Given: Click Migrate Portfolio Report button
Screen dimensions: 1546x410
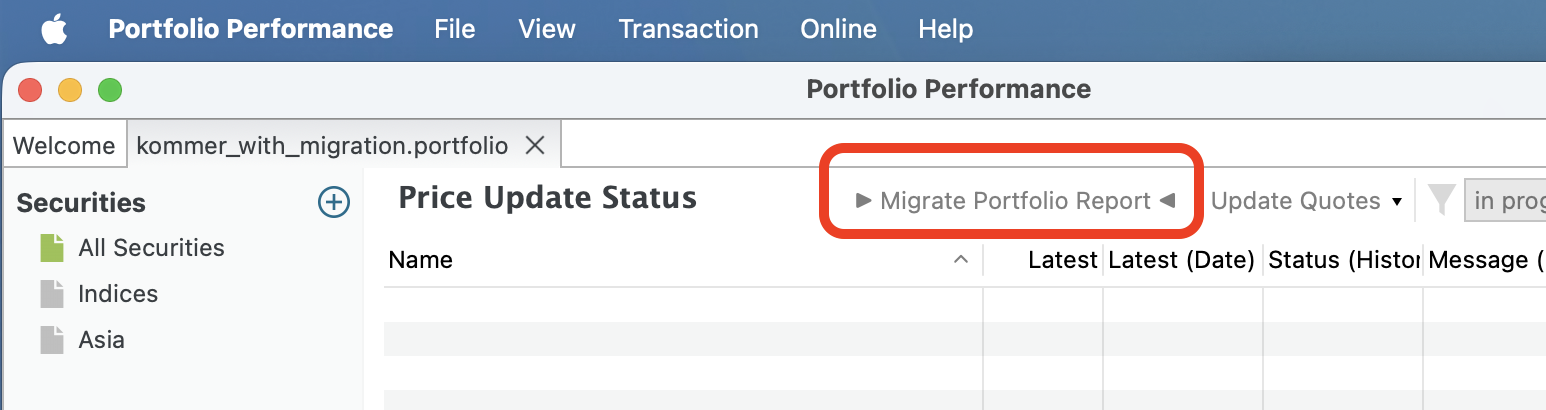Looking at the screenshot, I should [x=1015, y=200].
